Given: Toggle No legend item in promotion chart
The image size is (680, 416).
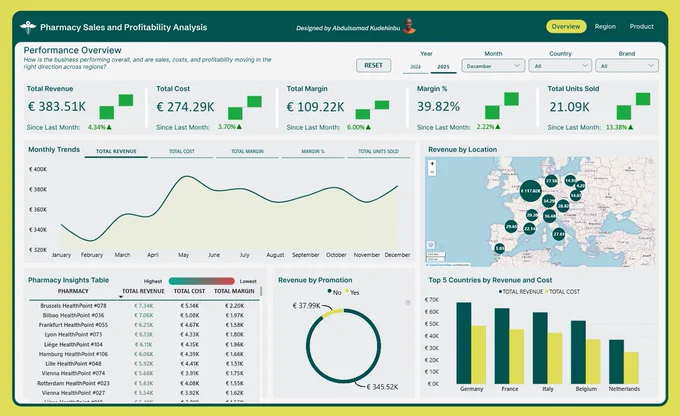Looking at the screenshot, I should [334, 292].
